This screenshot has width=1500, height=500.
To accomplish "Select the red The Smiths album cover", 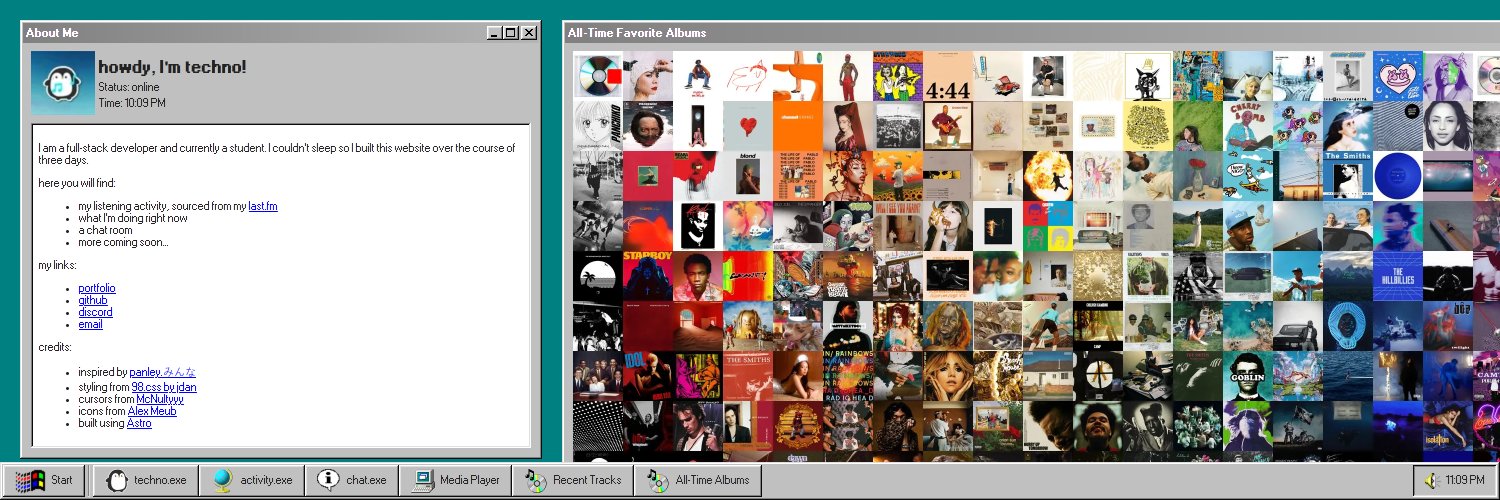I will coord(748,376).
